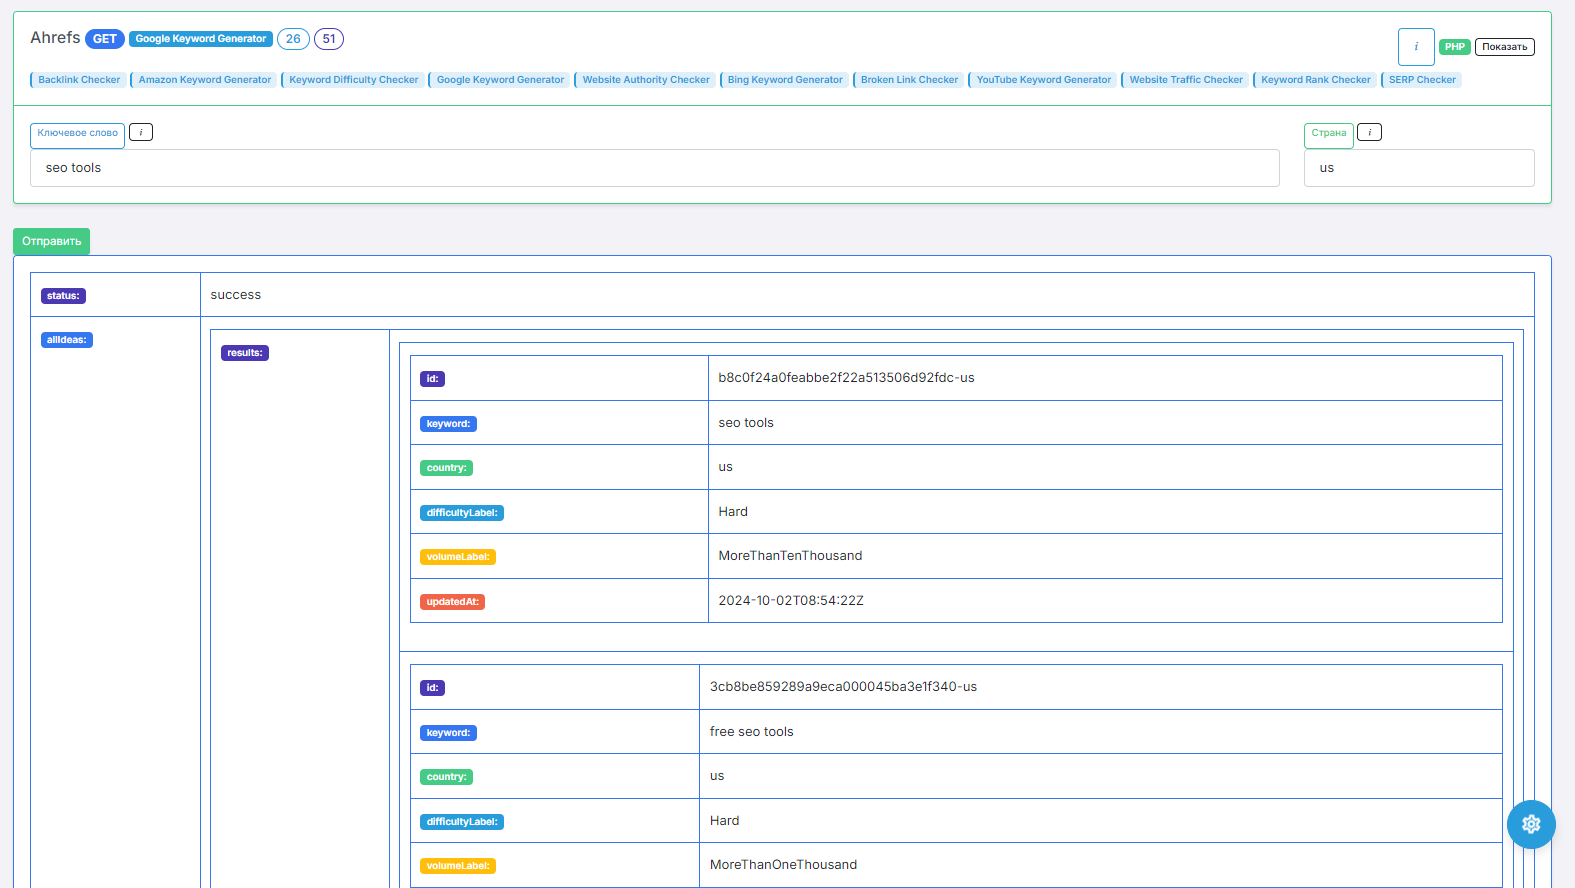
Task: Select YouTube Keyword Generator tab
Action: point(1043,80)
